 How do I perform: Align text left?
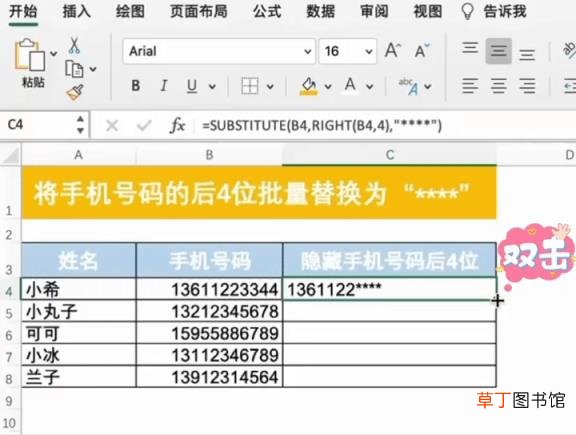(470, 86)
